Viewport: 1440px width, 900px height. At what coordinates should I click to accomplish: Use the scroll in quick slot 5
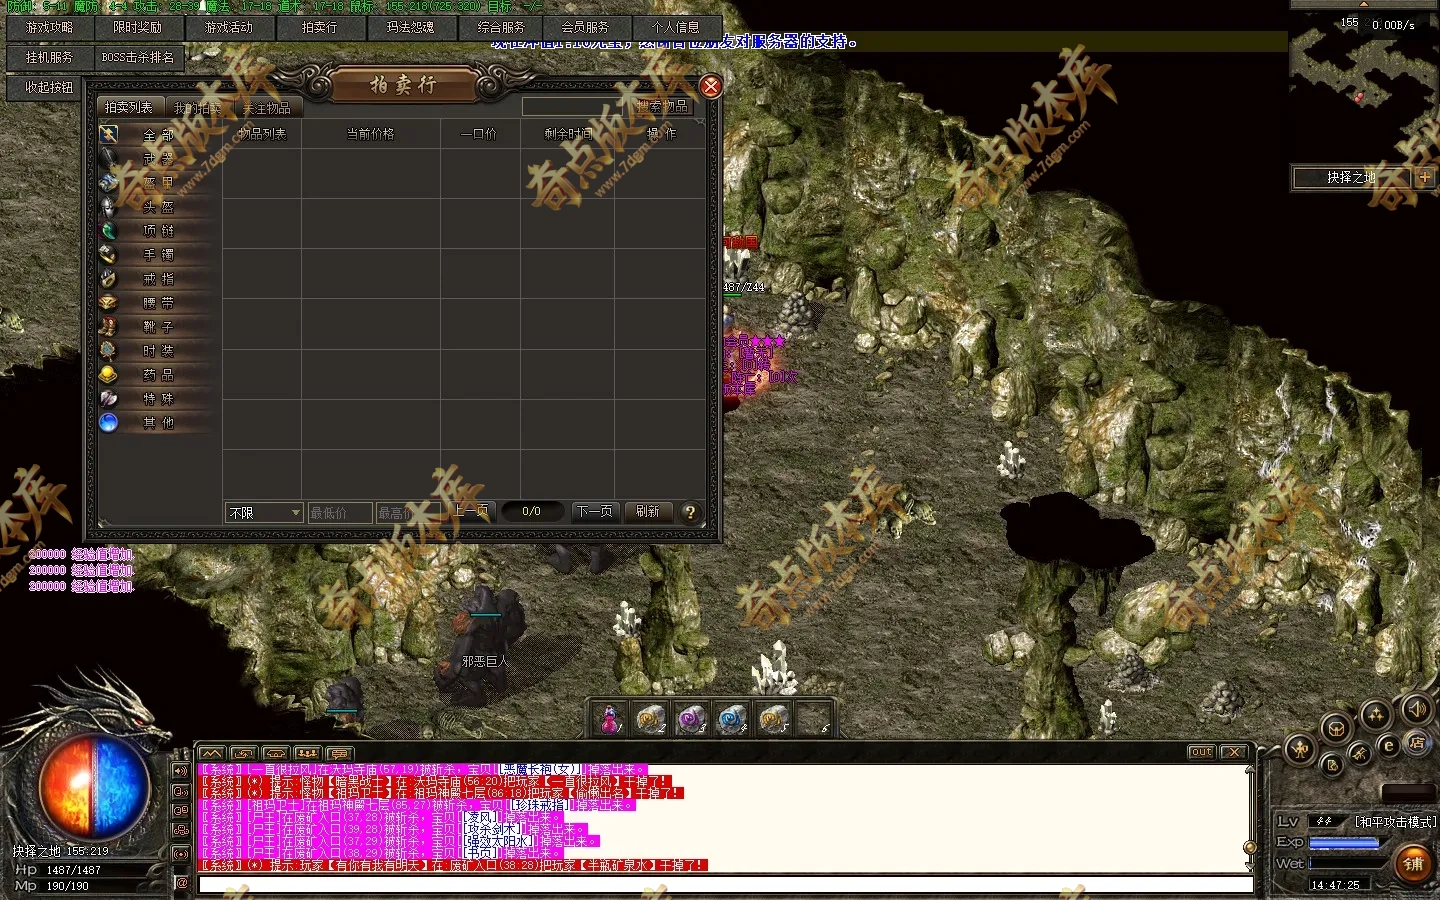point(773,718)
